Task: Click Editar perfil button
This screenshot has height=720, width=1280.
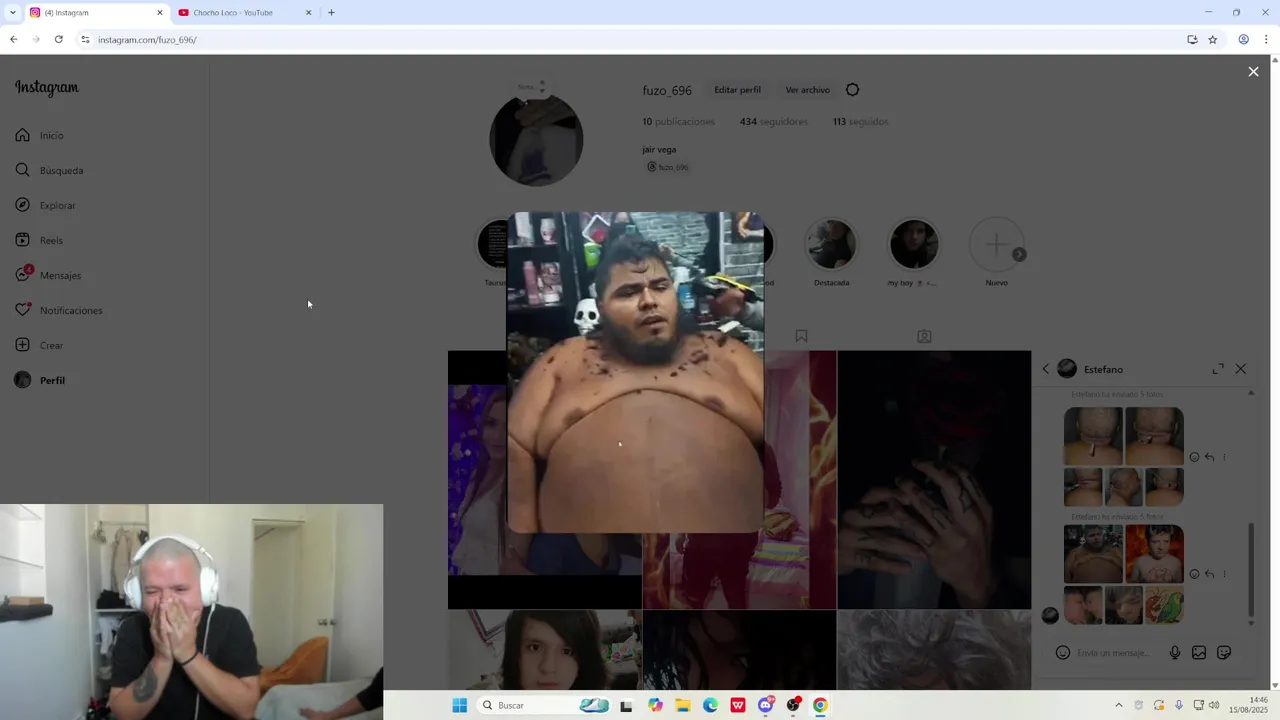Action: [737, 90]
